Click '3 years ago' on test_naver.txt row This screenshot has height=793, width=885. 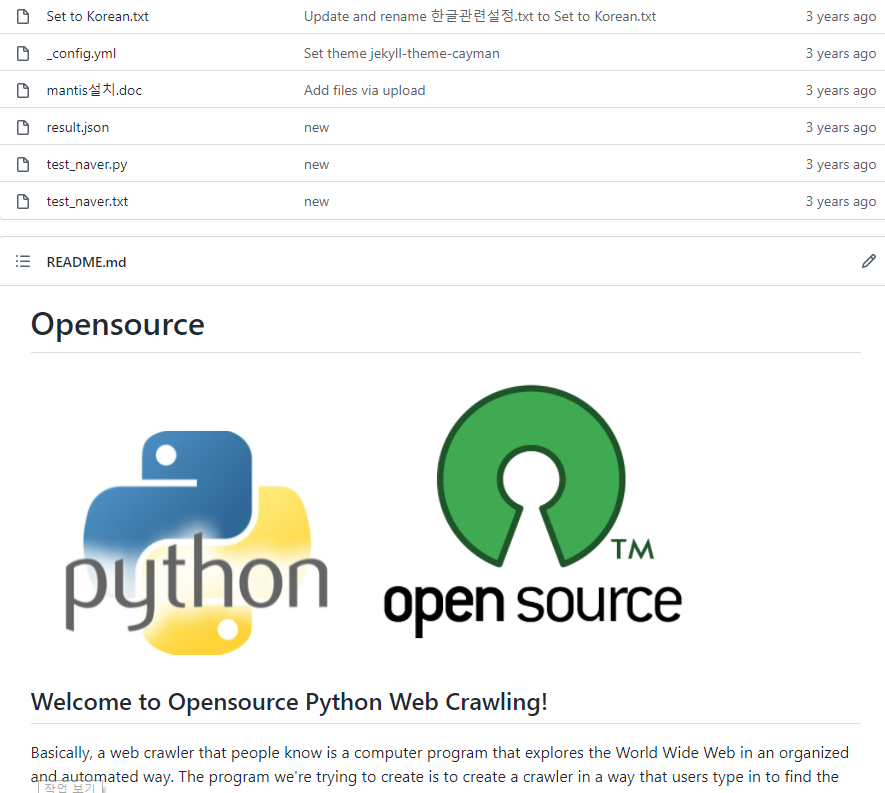[x=840, y=201]
